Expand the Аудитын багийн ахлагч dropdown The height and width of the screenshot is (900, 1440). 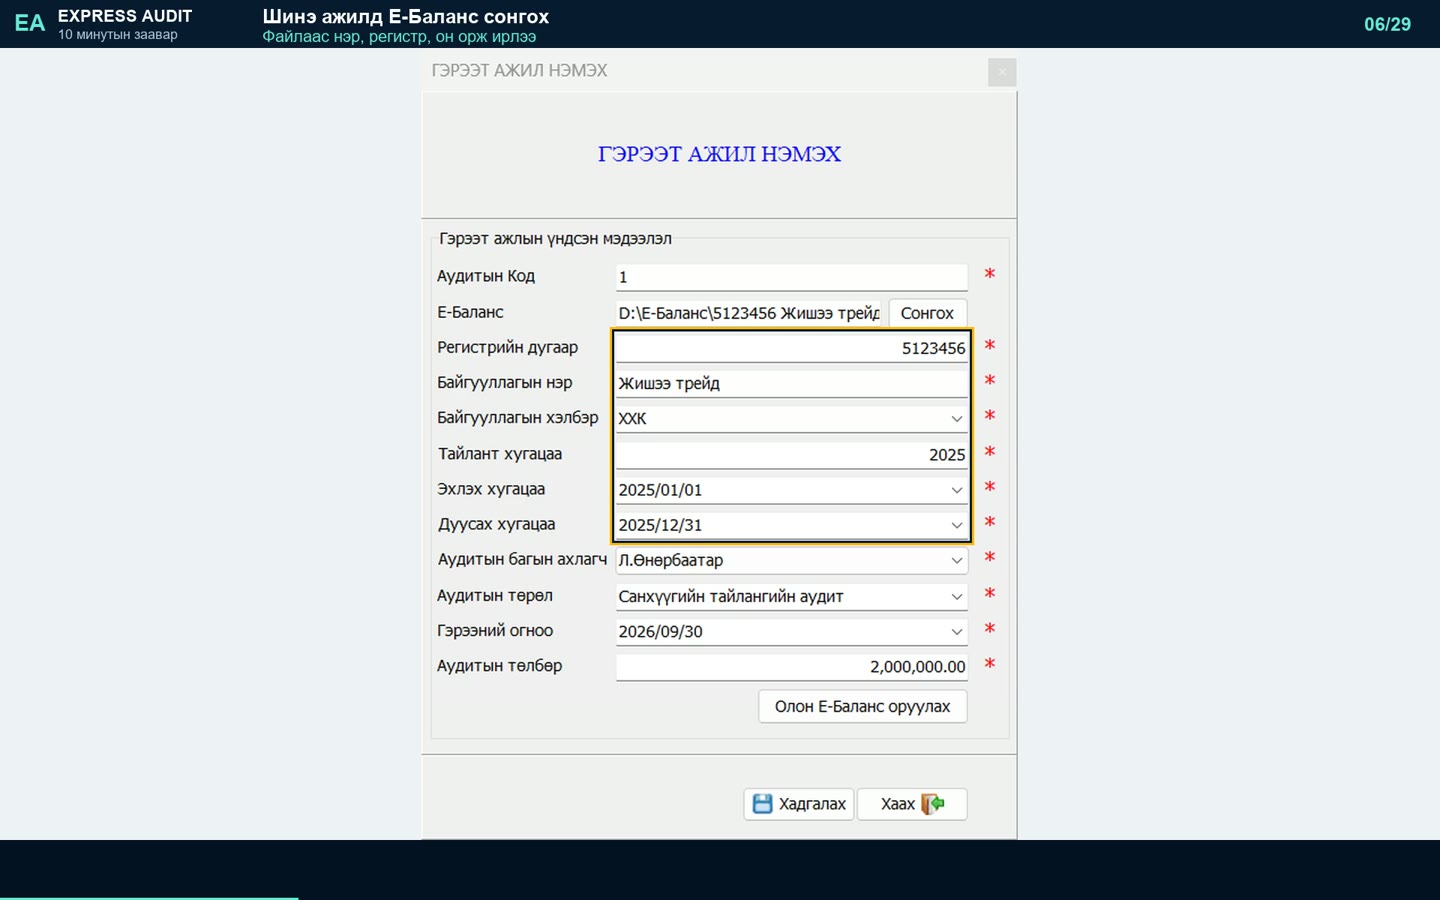[x=956, y=561]
